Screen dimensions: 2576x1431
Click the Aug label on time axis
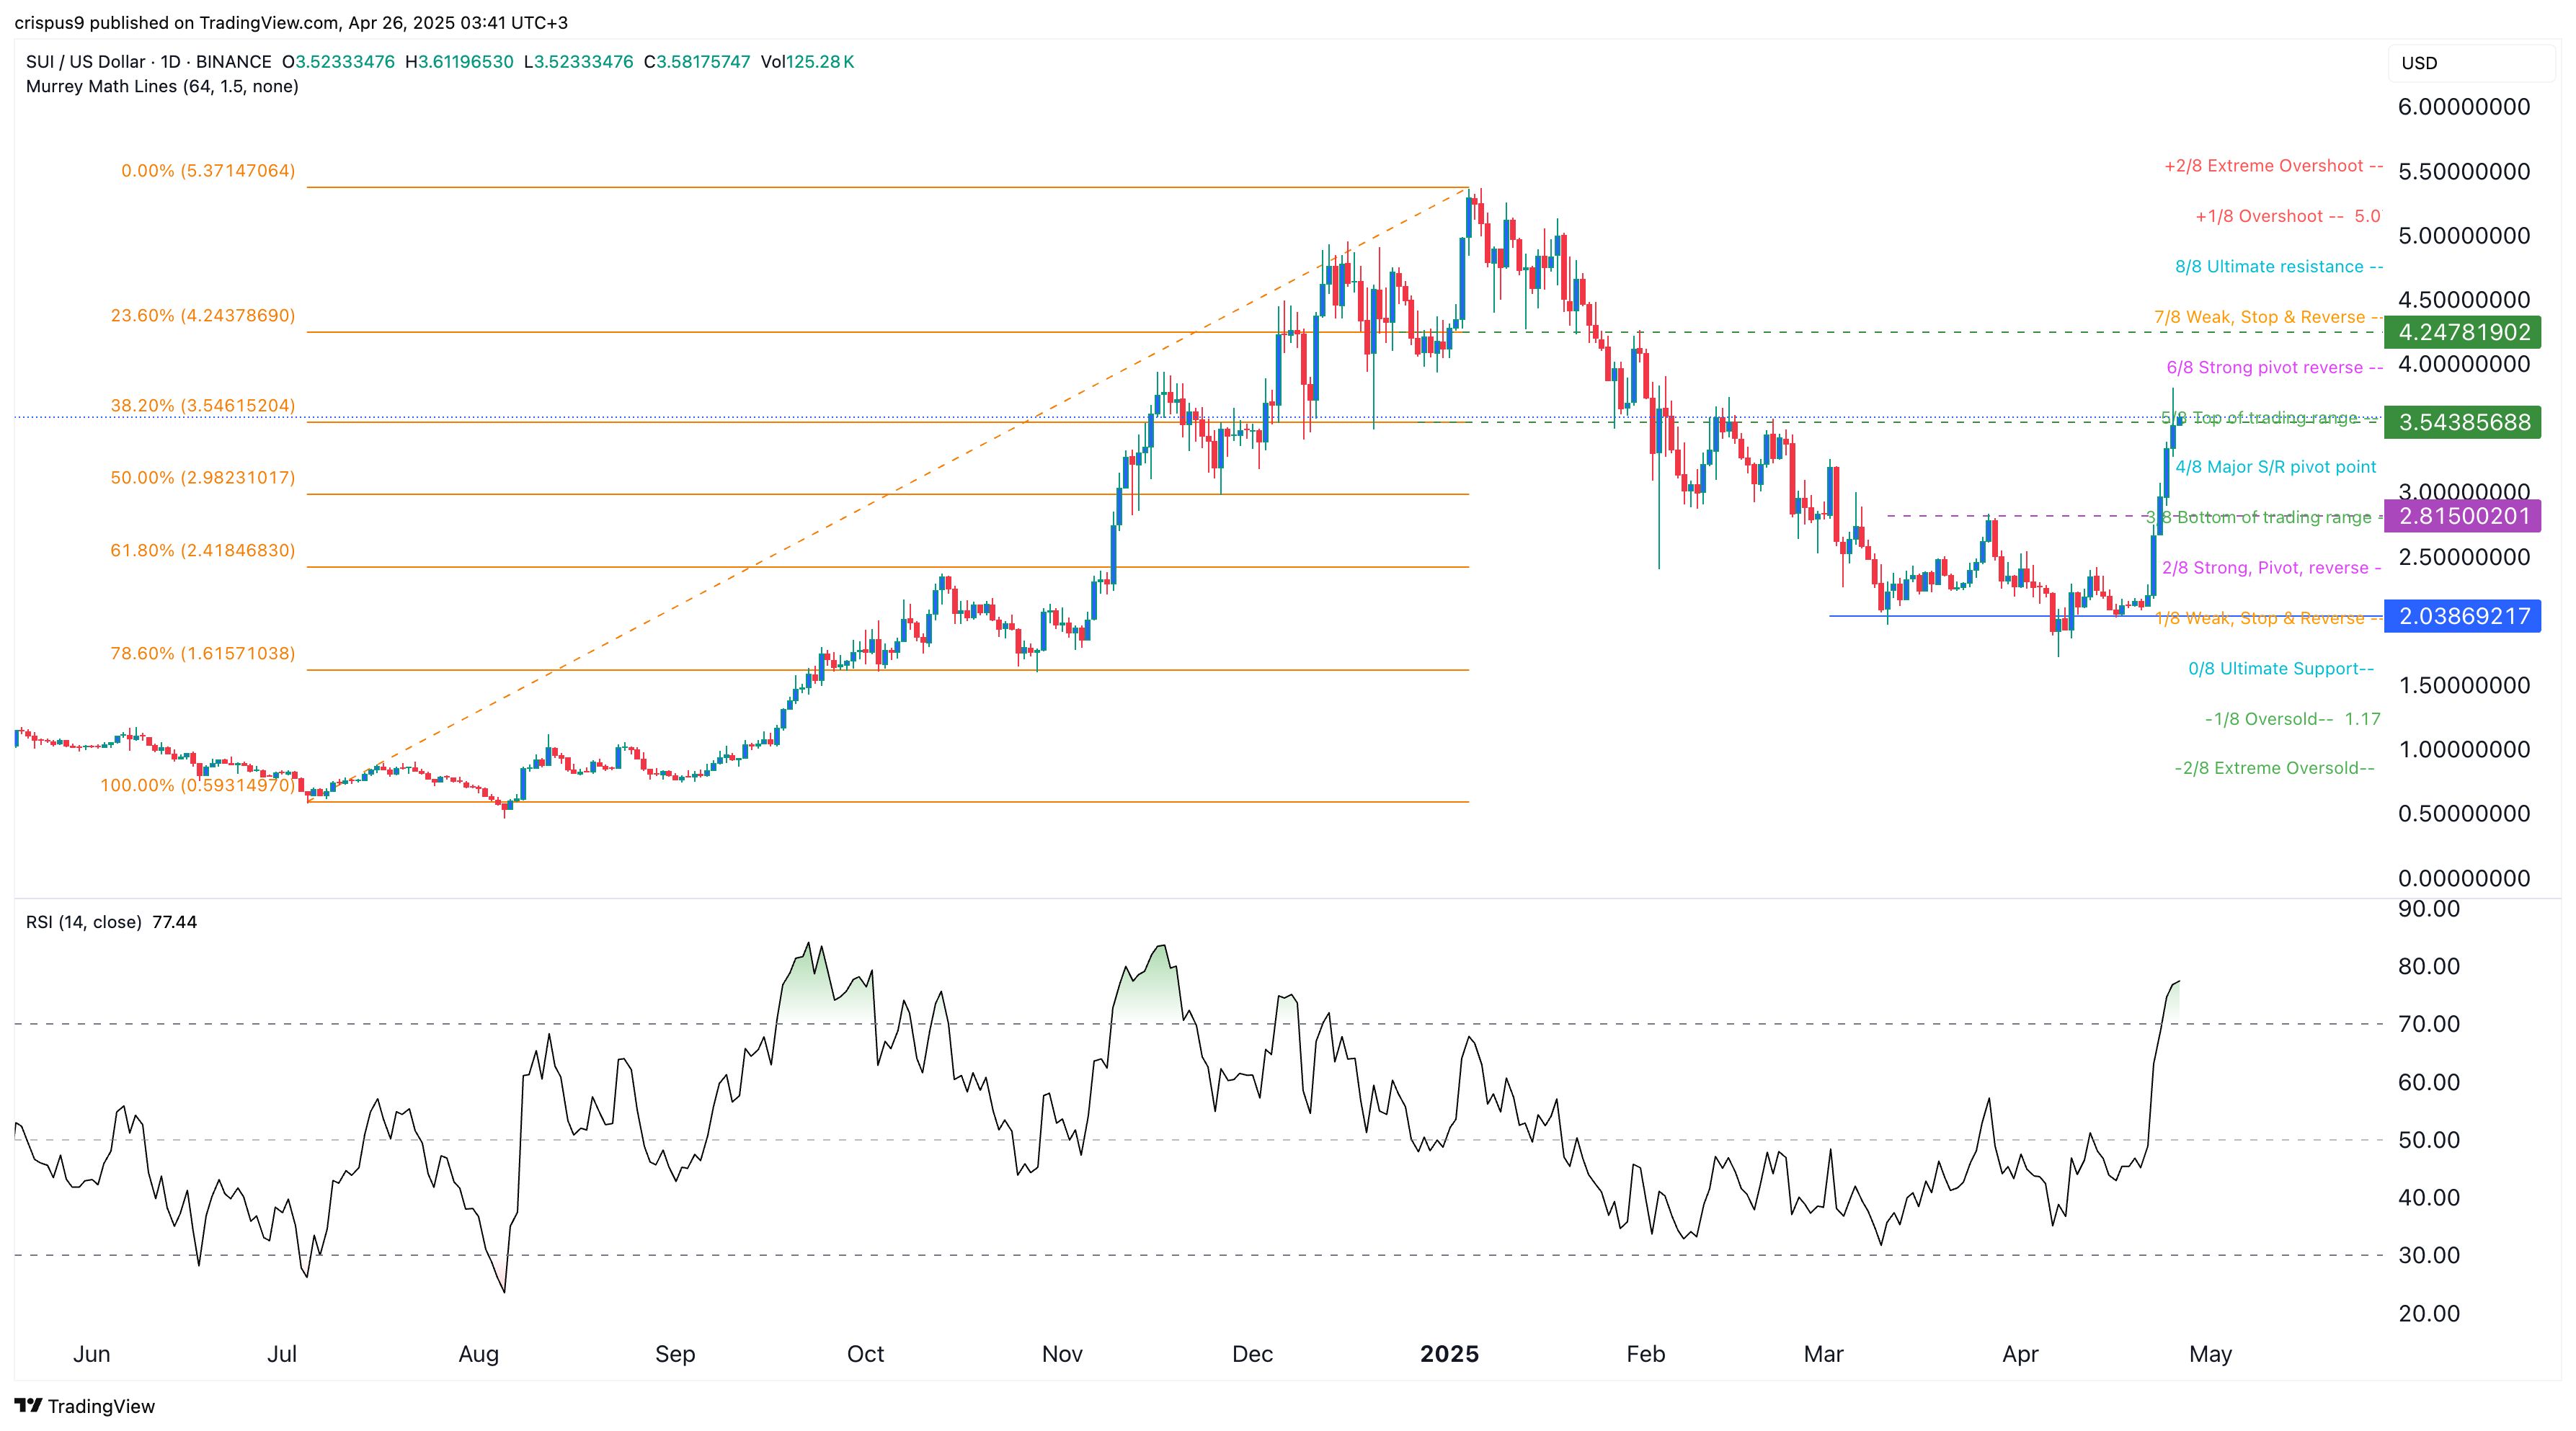[478, 1354]
